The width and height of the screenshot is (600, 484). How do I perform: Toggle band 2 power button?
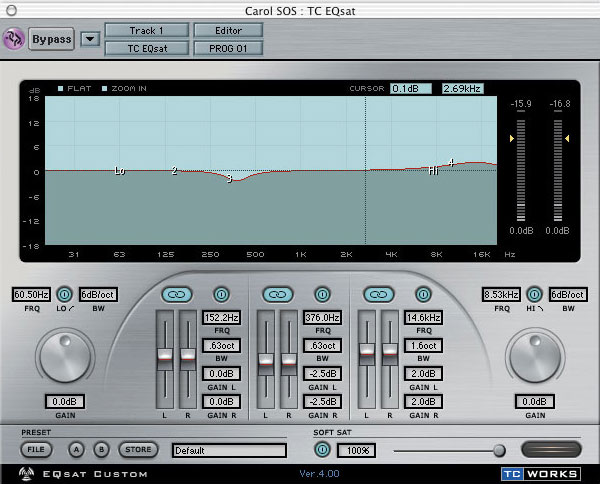(x=221, y=294)
